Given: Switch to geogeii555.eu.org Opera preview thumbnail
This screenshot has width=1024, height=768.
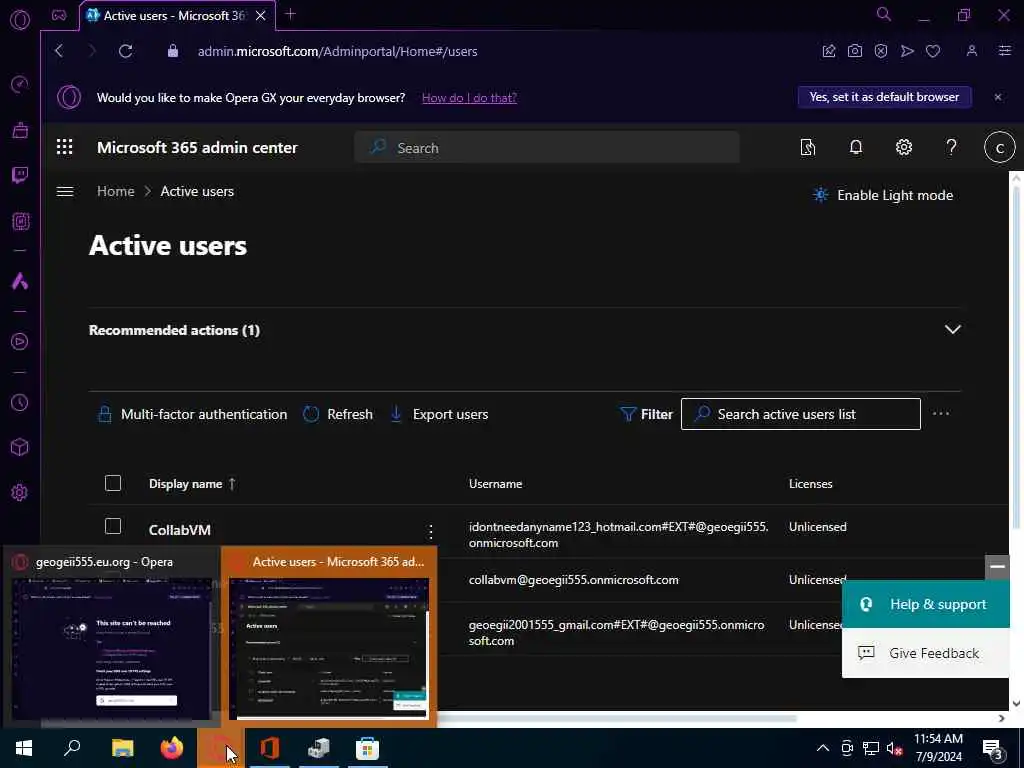Looking at the screenshot, I should point(111,637).
